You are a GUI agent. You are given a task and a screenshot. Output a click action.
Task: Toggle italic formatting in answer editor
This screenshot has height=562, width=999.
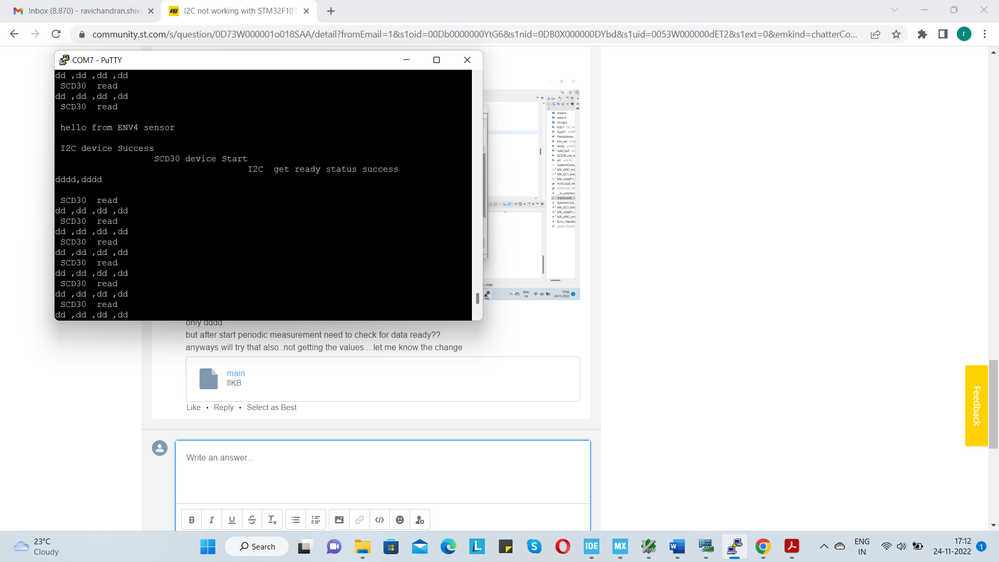(212, 520)
